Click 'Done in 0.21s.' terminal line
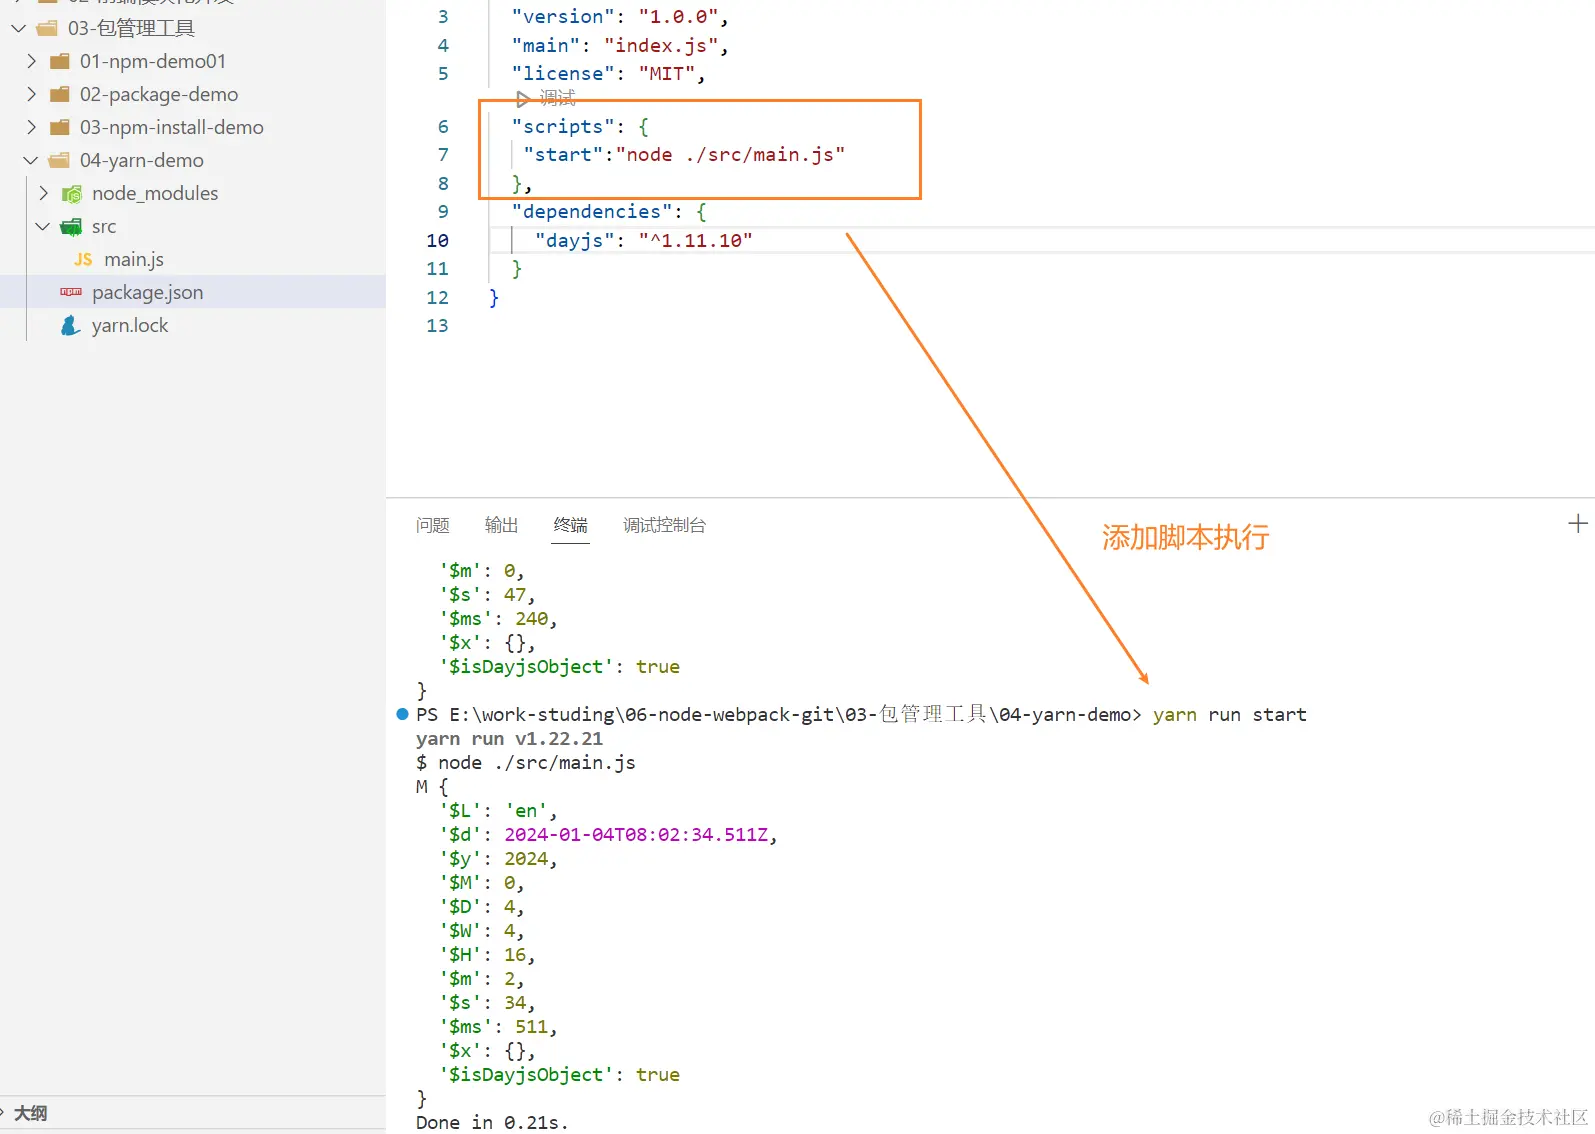Viewport: 1595px width, 1134px height. [492, 1122]
